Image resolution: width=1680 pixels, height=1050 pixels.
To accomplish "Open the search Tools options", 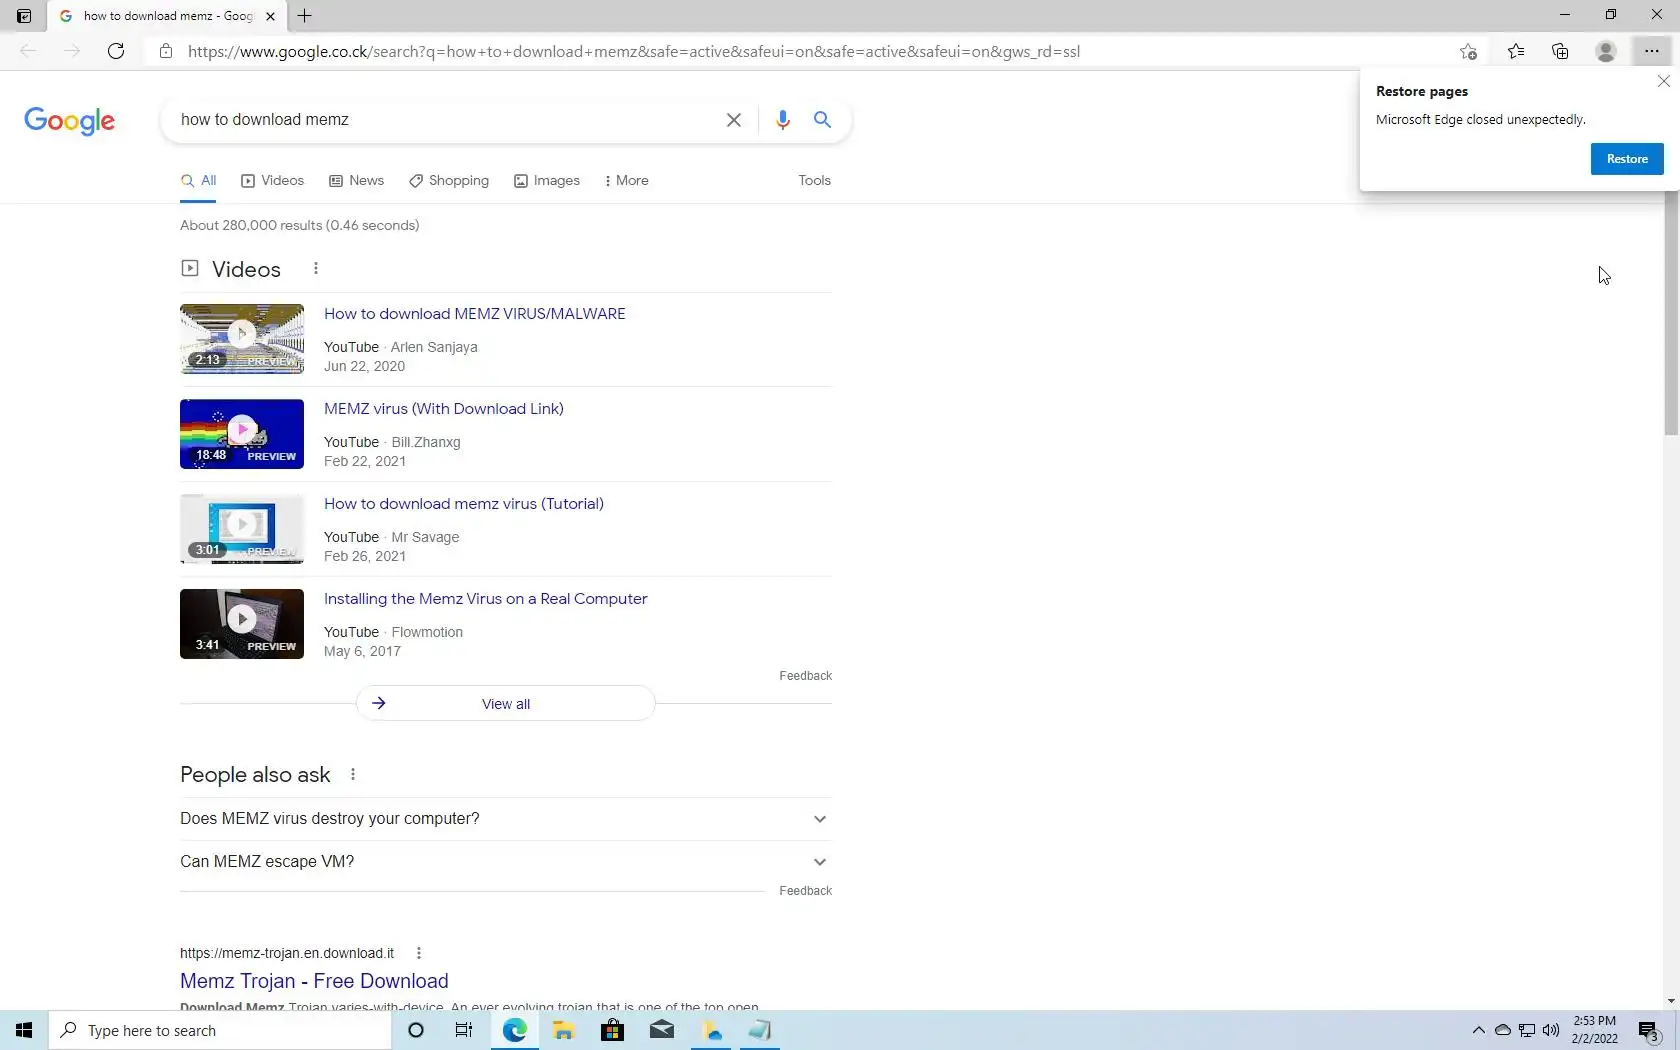I will pyautogui.click(x=814, y=181).
